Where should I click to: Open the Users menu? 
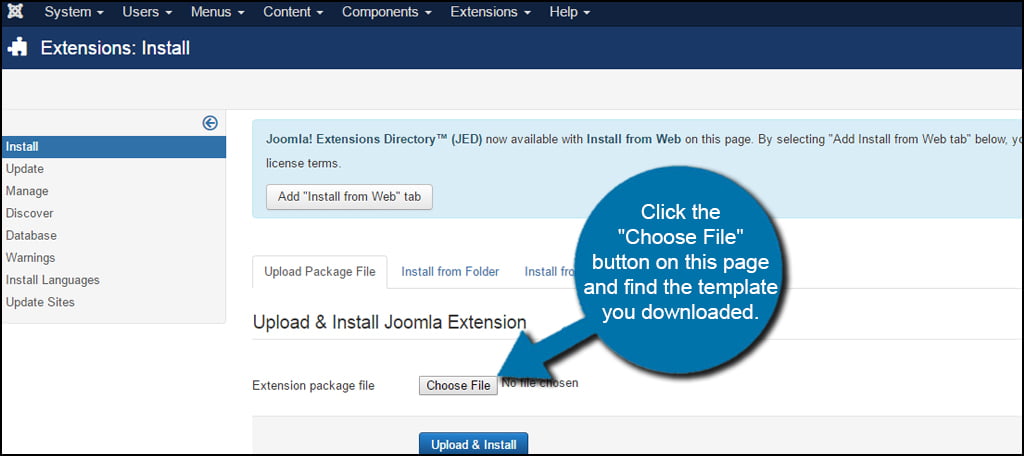[147, 12]
